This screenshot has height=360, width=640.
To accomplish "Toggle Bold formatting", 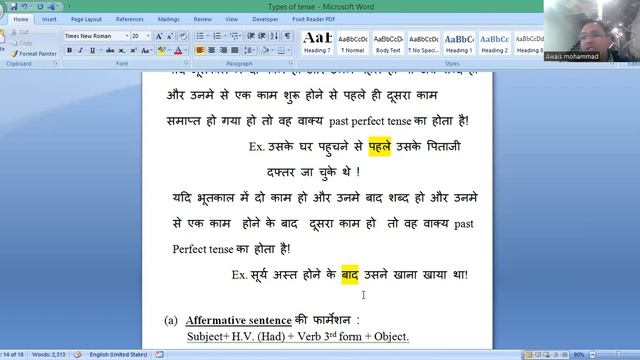I will pyautogui.click(x=69, y=51).
